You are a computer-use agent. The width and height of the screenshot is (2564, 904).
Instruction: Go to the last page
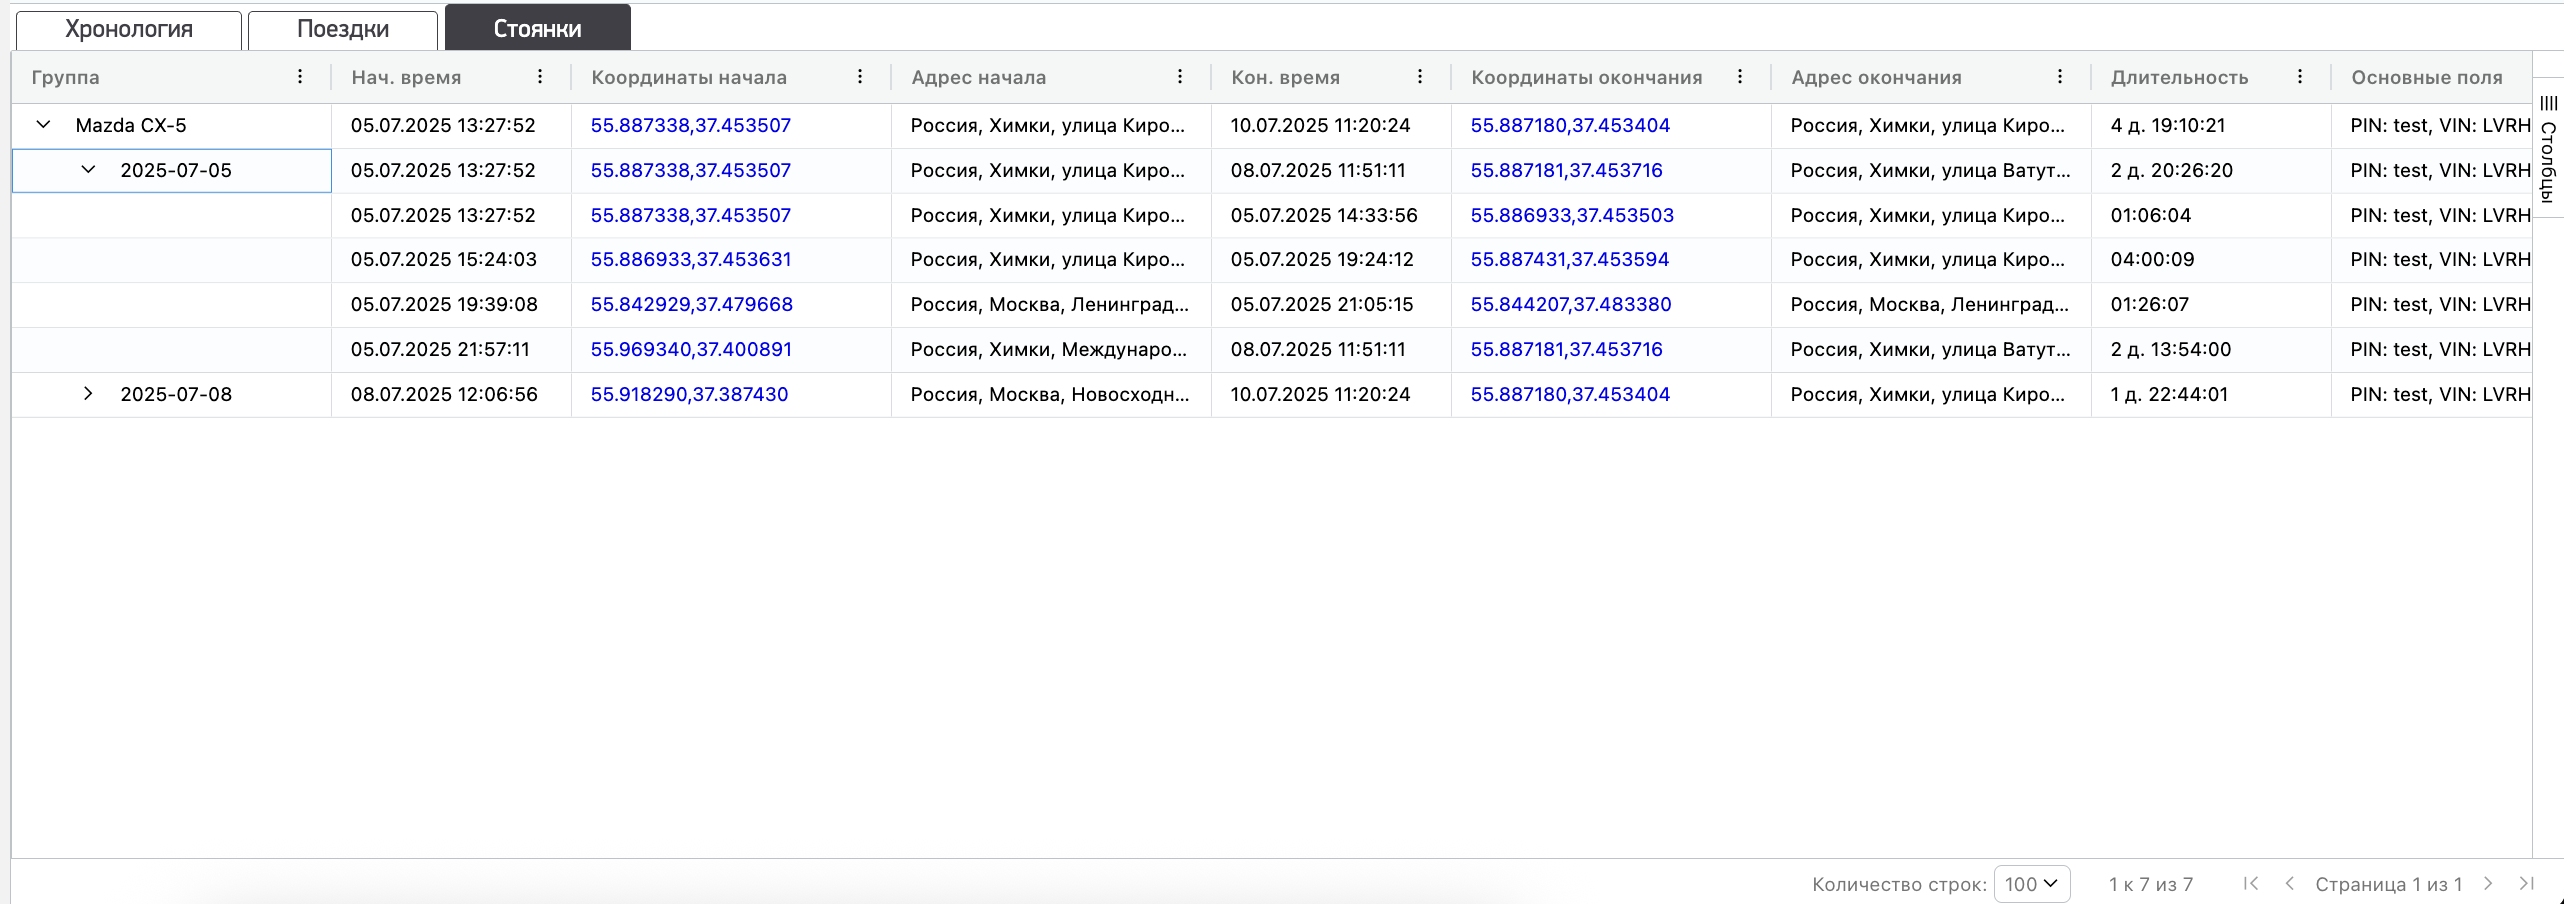click(2527, 883)
